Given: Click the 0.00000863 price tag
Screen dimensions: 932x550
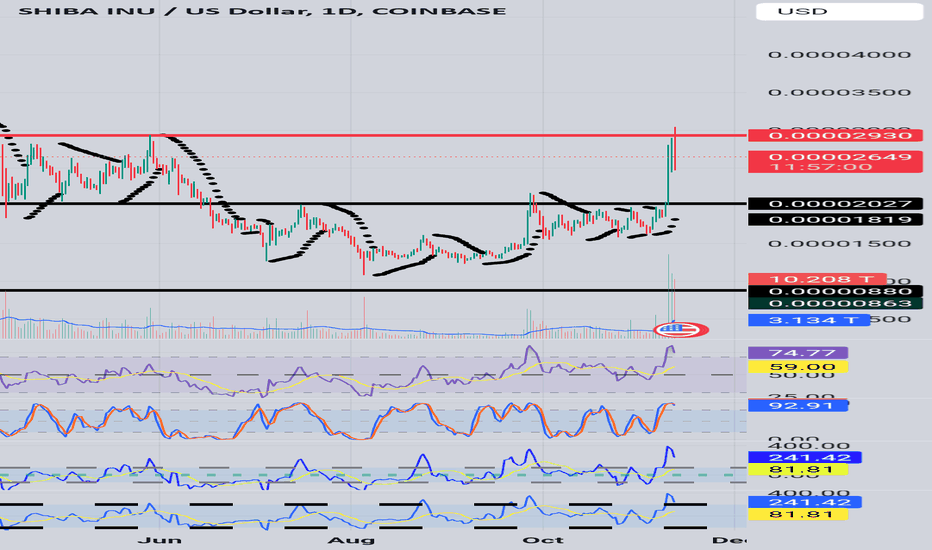Looking at the screenshot, I should click(835, 303).
